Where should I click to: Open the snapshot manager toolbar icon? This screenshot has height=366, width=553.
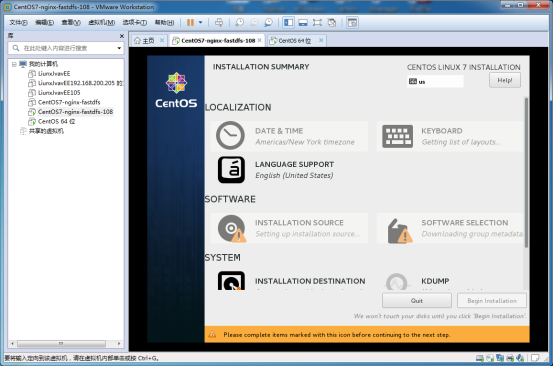pyautogui.click(x=268, y=23)
